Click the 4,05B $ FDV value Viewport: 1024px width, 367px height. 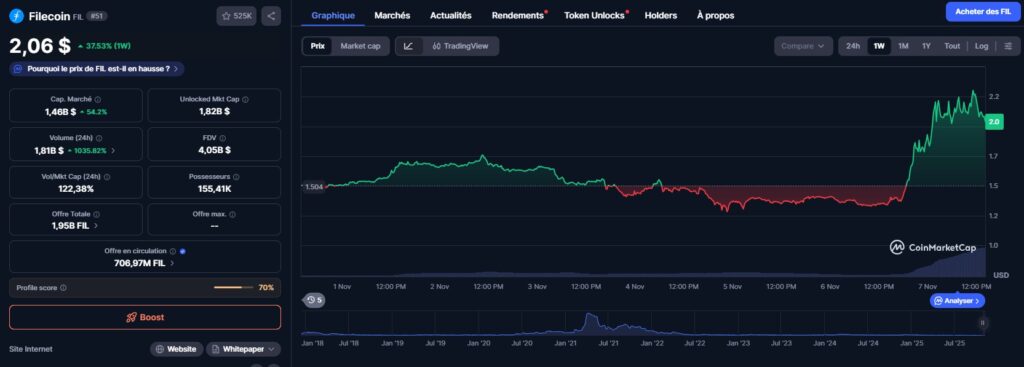214,150
